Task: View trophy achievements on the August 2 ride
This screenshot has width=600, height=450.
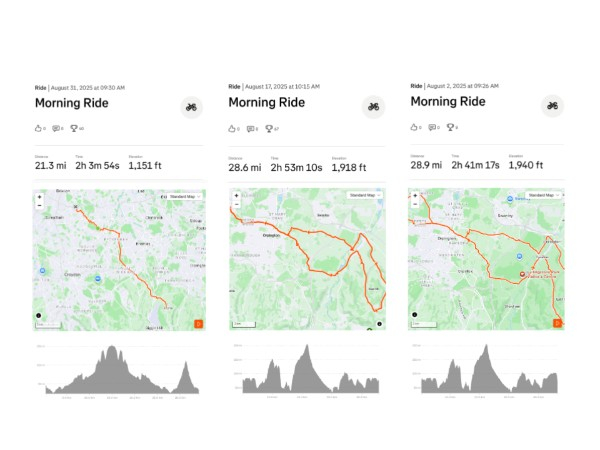Action: pos(450,128)
